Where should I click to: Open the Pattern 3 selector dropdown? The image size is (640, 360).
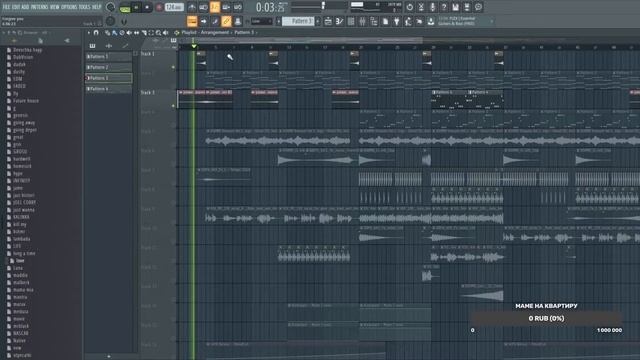(298, 21)
